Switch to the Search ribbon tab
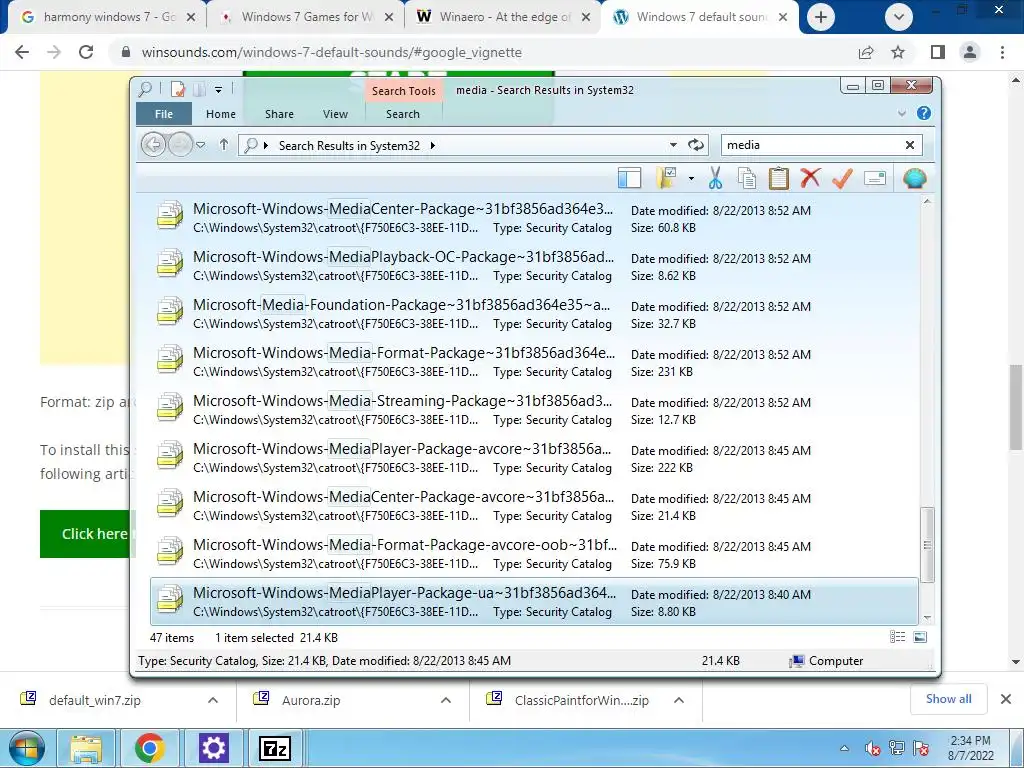 coord(403,114)
